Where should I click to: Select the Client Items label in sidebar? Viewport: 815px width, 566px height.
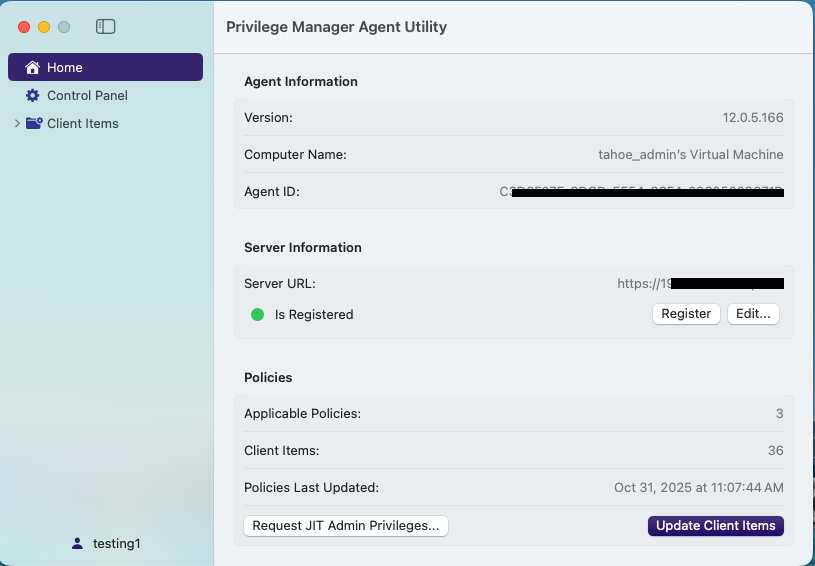click(x=83, y=124)
